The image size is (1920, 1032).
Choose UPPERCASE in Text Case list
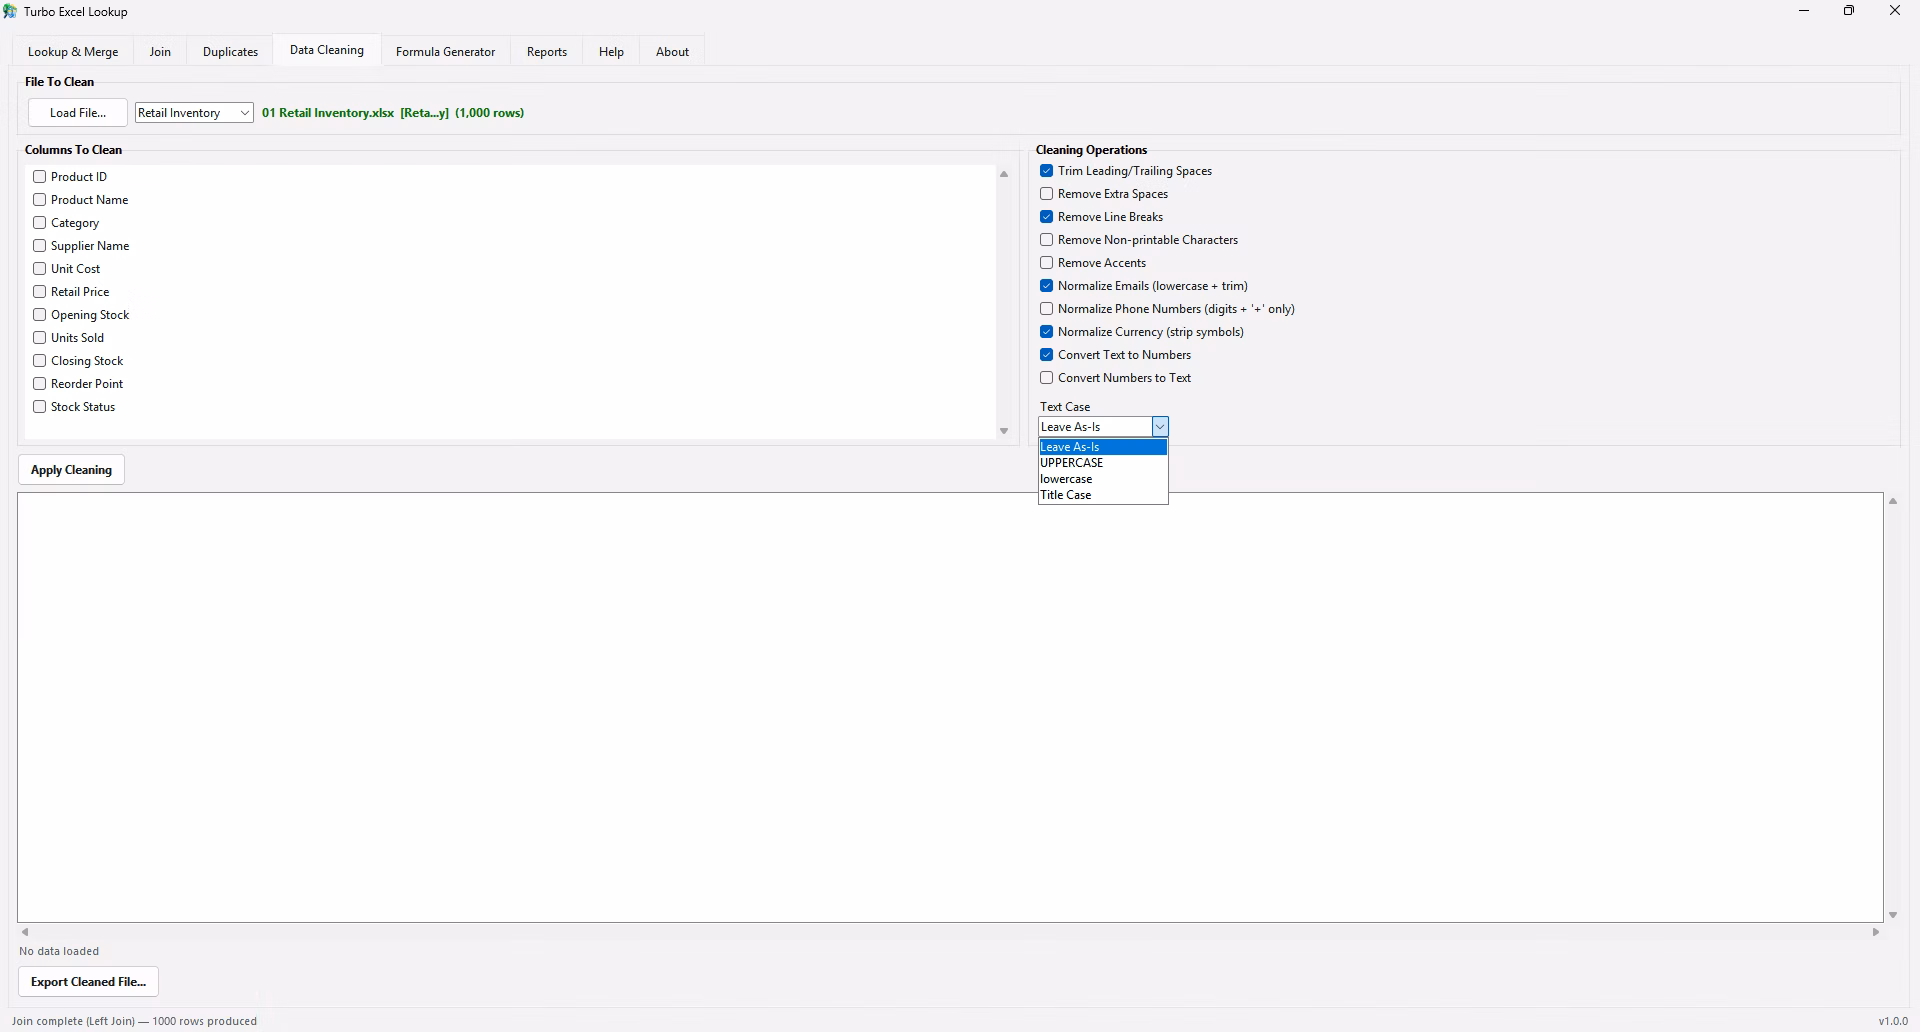click(x=1103, y=463)
